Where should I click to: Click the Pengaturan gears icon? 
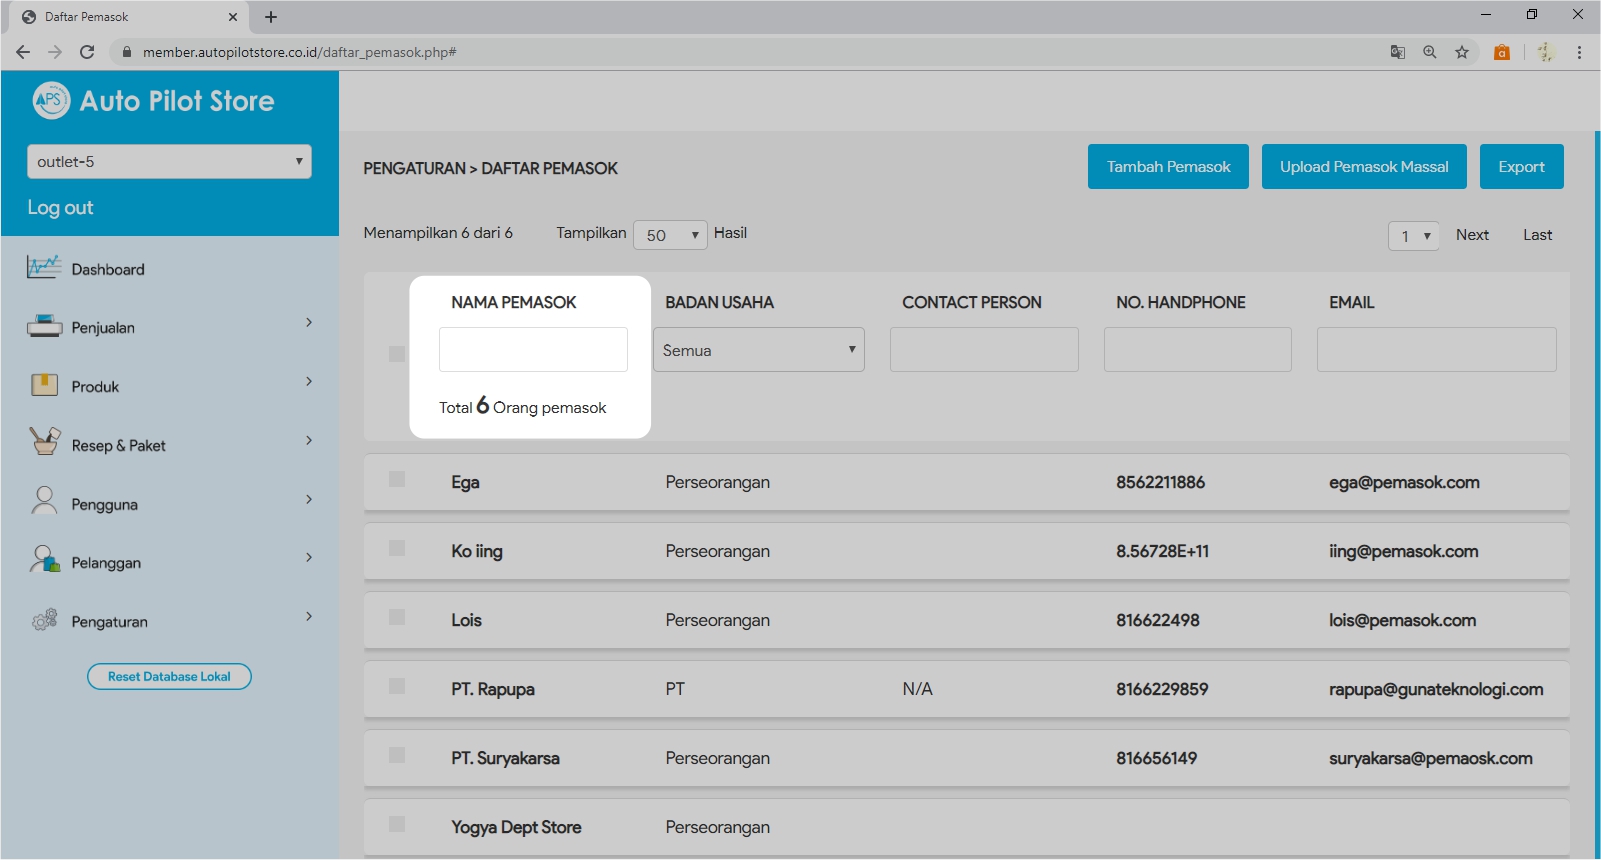44,621
